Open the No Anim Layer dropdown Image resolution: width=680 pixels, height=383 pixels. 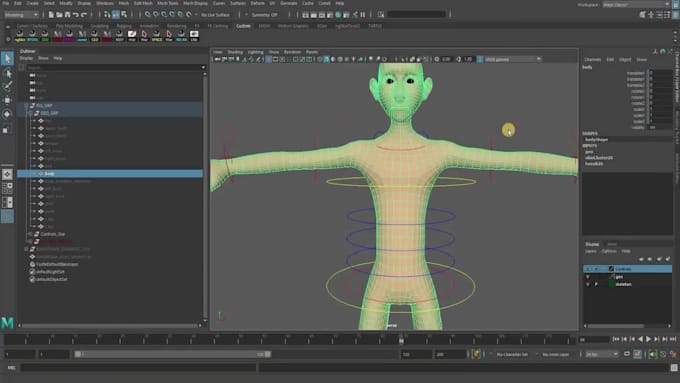click(556, 354)
